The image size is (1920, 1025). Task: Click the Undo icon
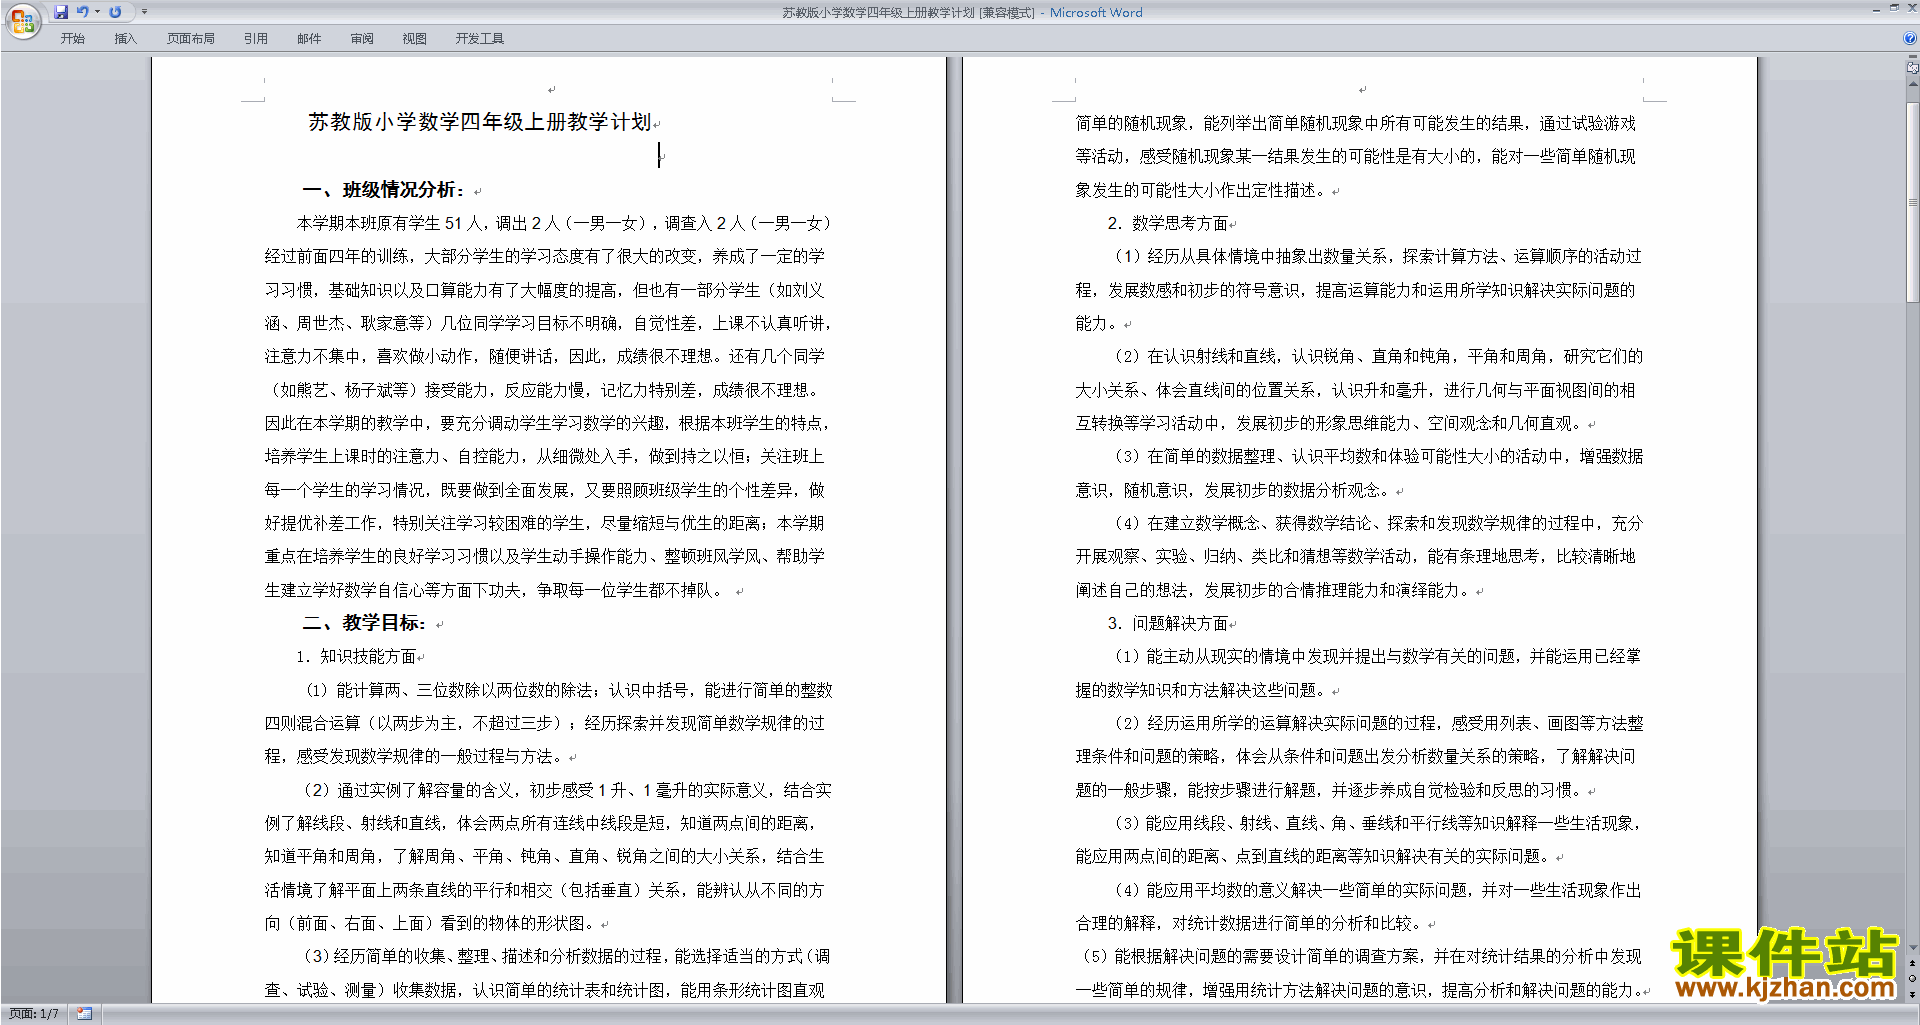[82, 12]
